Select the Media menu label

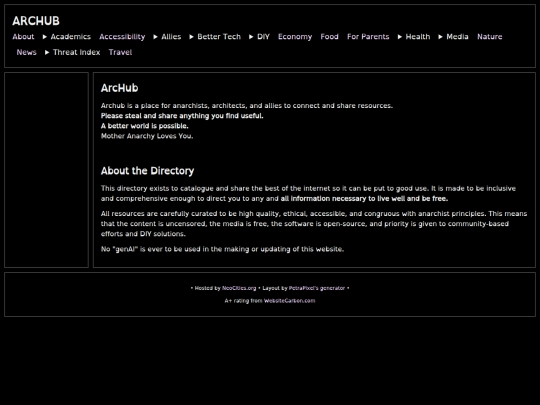point(457,37)
